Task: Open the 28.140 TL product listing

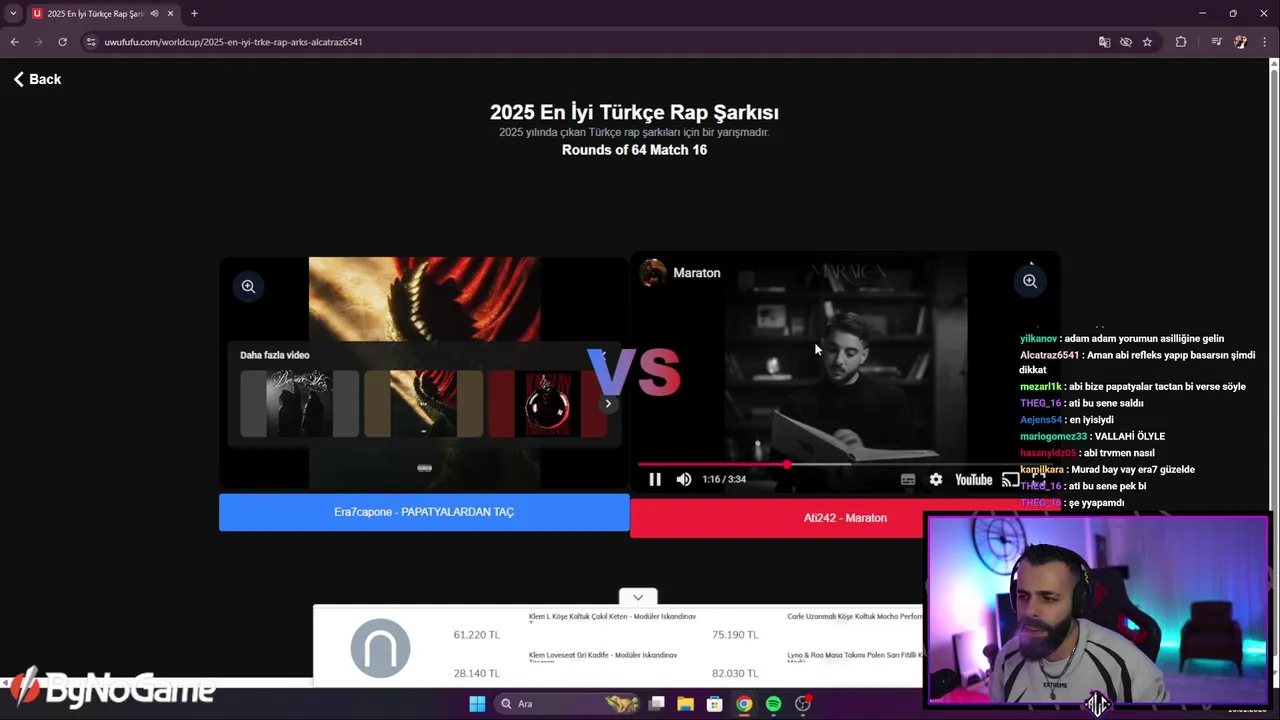Action: pyautogui.click(x=476, y=674)
